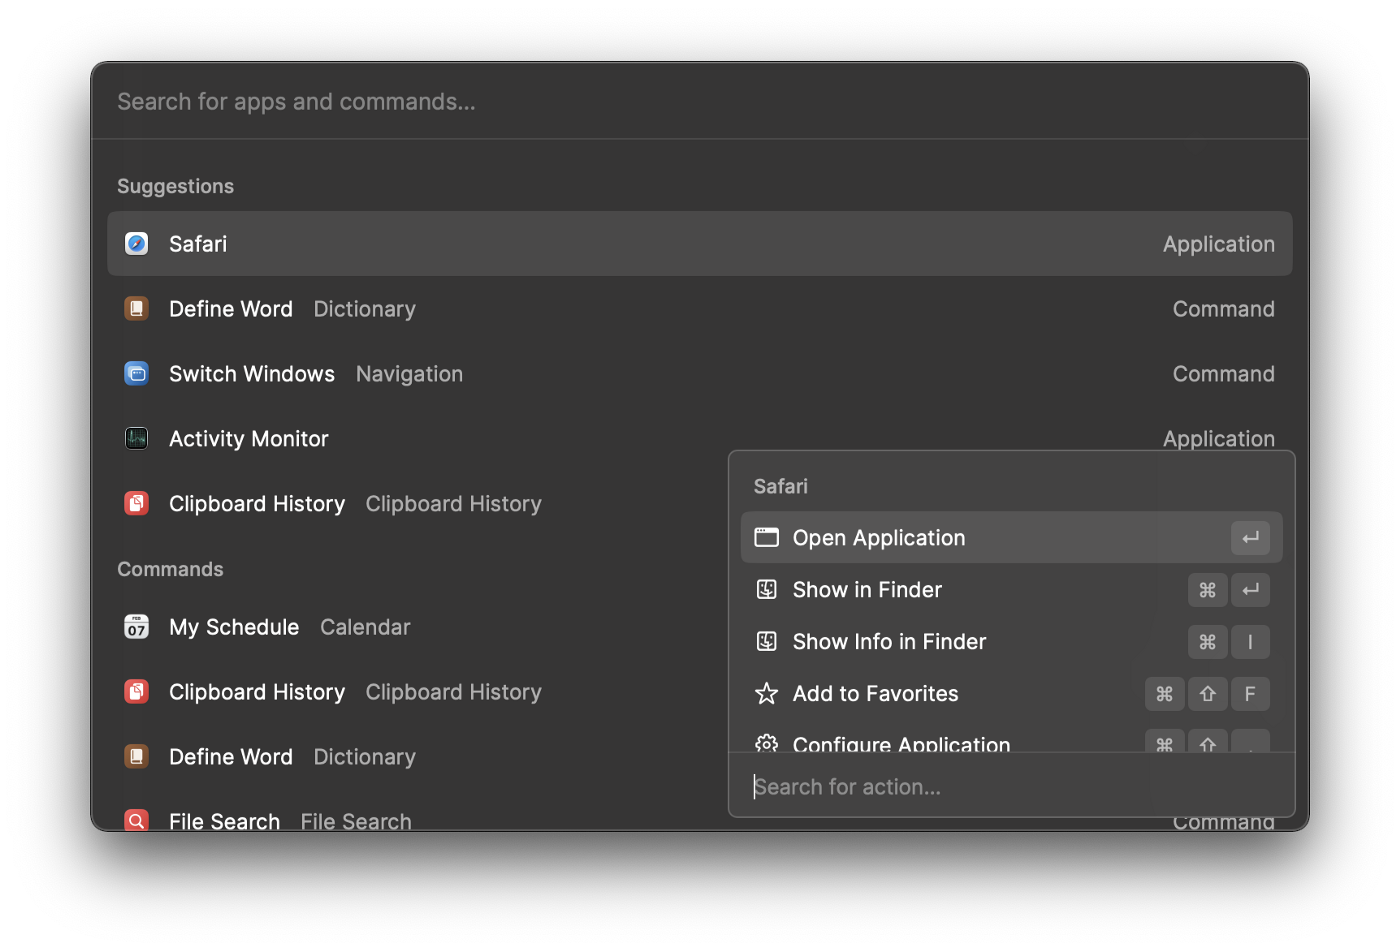
Task: Click the star icon for Add to Favorites
Action: pos(767,694)
